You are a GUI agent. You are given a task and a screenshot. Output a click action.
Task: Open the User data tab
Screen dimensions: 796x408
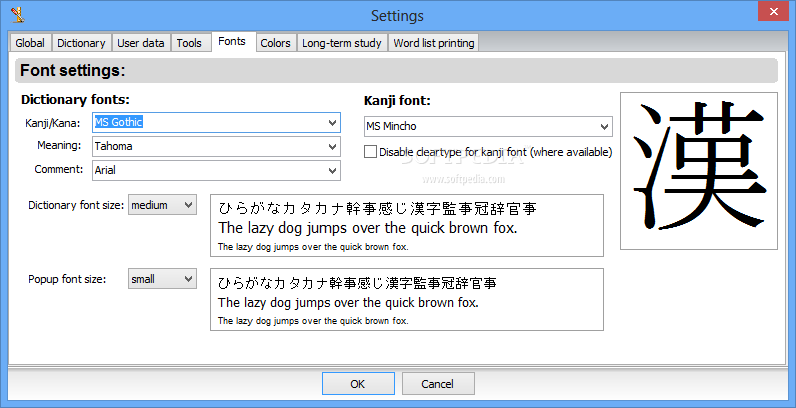click(x=141, y=43)
